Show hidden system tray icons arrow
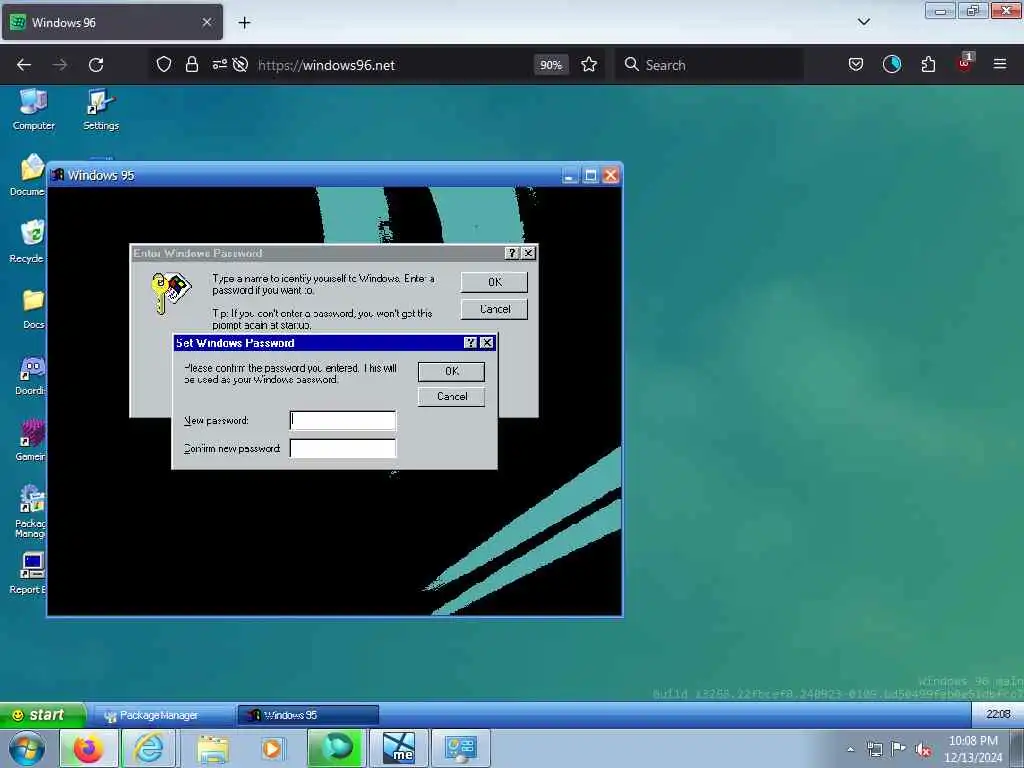The width and height of the screenshot is (1024, 768). point(850,749)
